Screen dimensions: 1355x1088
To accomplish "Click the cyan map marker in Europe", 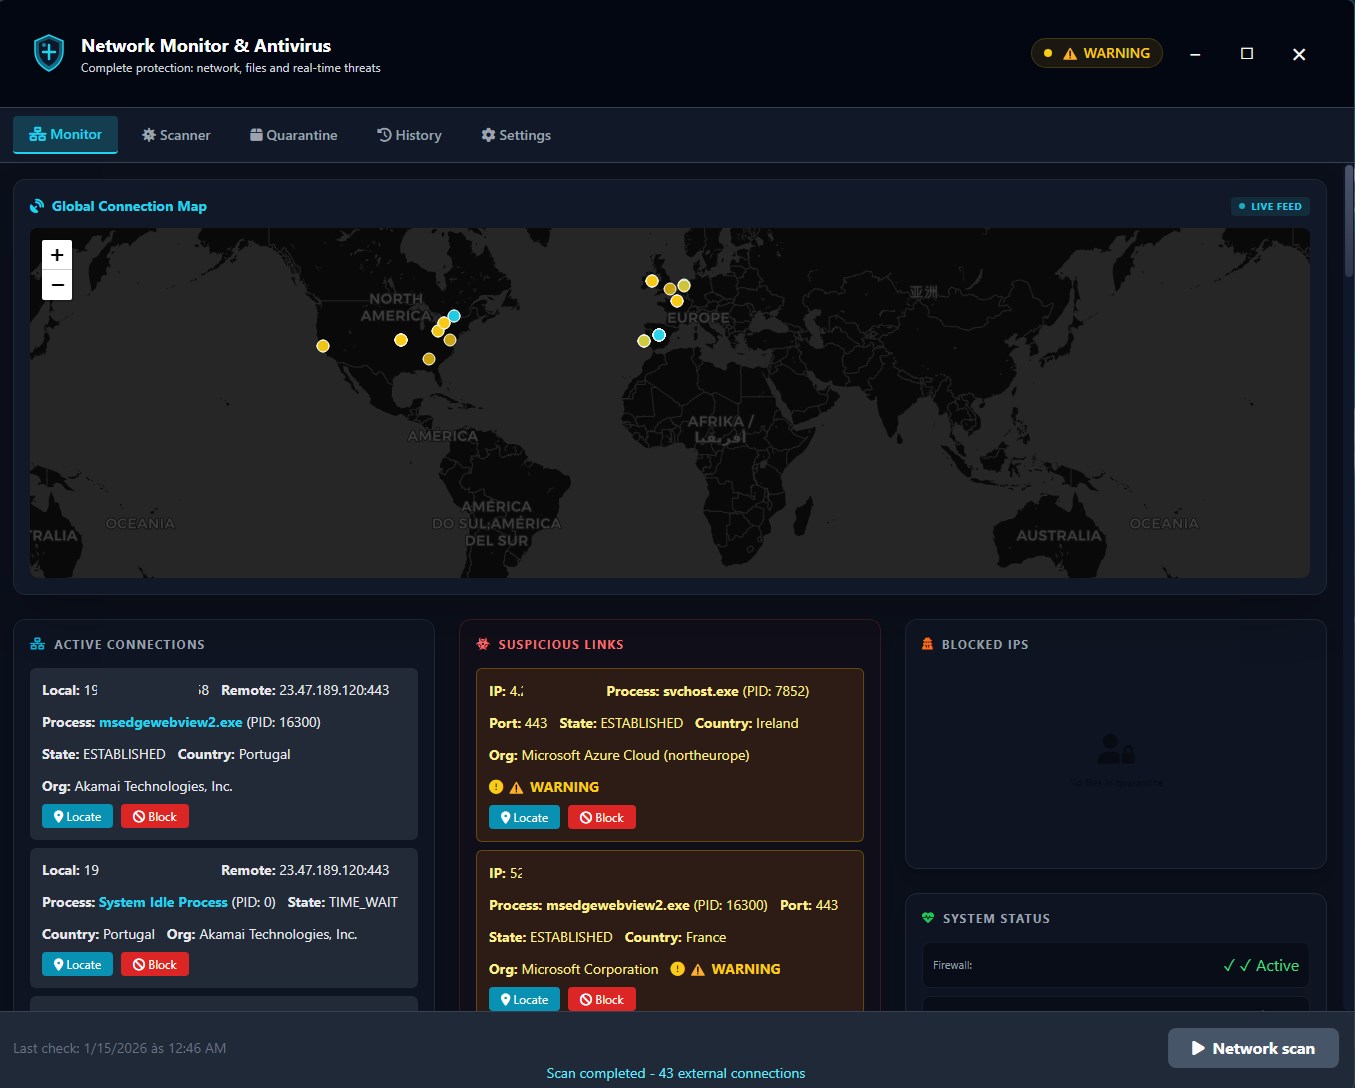I will (x=659, y=335).
